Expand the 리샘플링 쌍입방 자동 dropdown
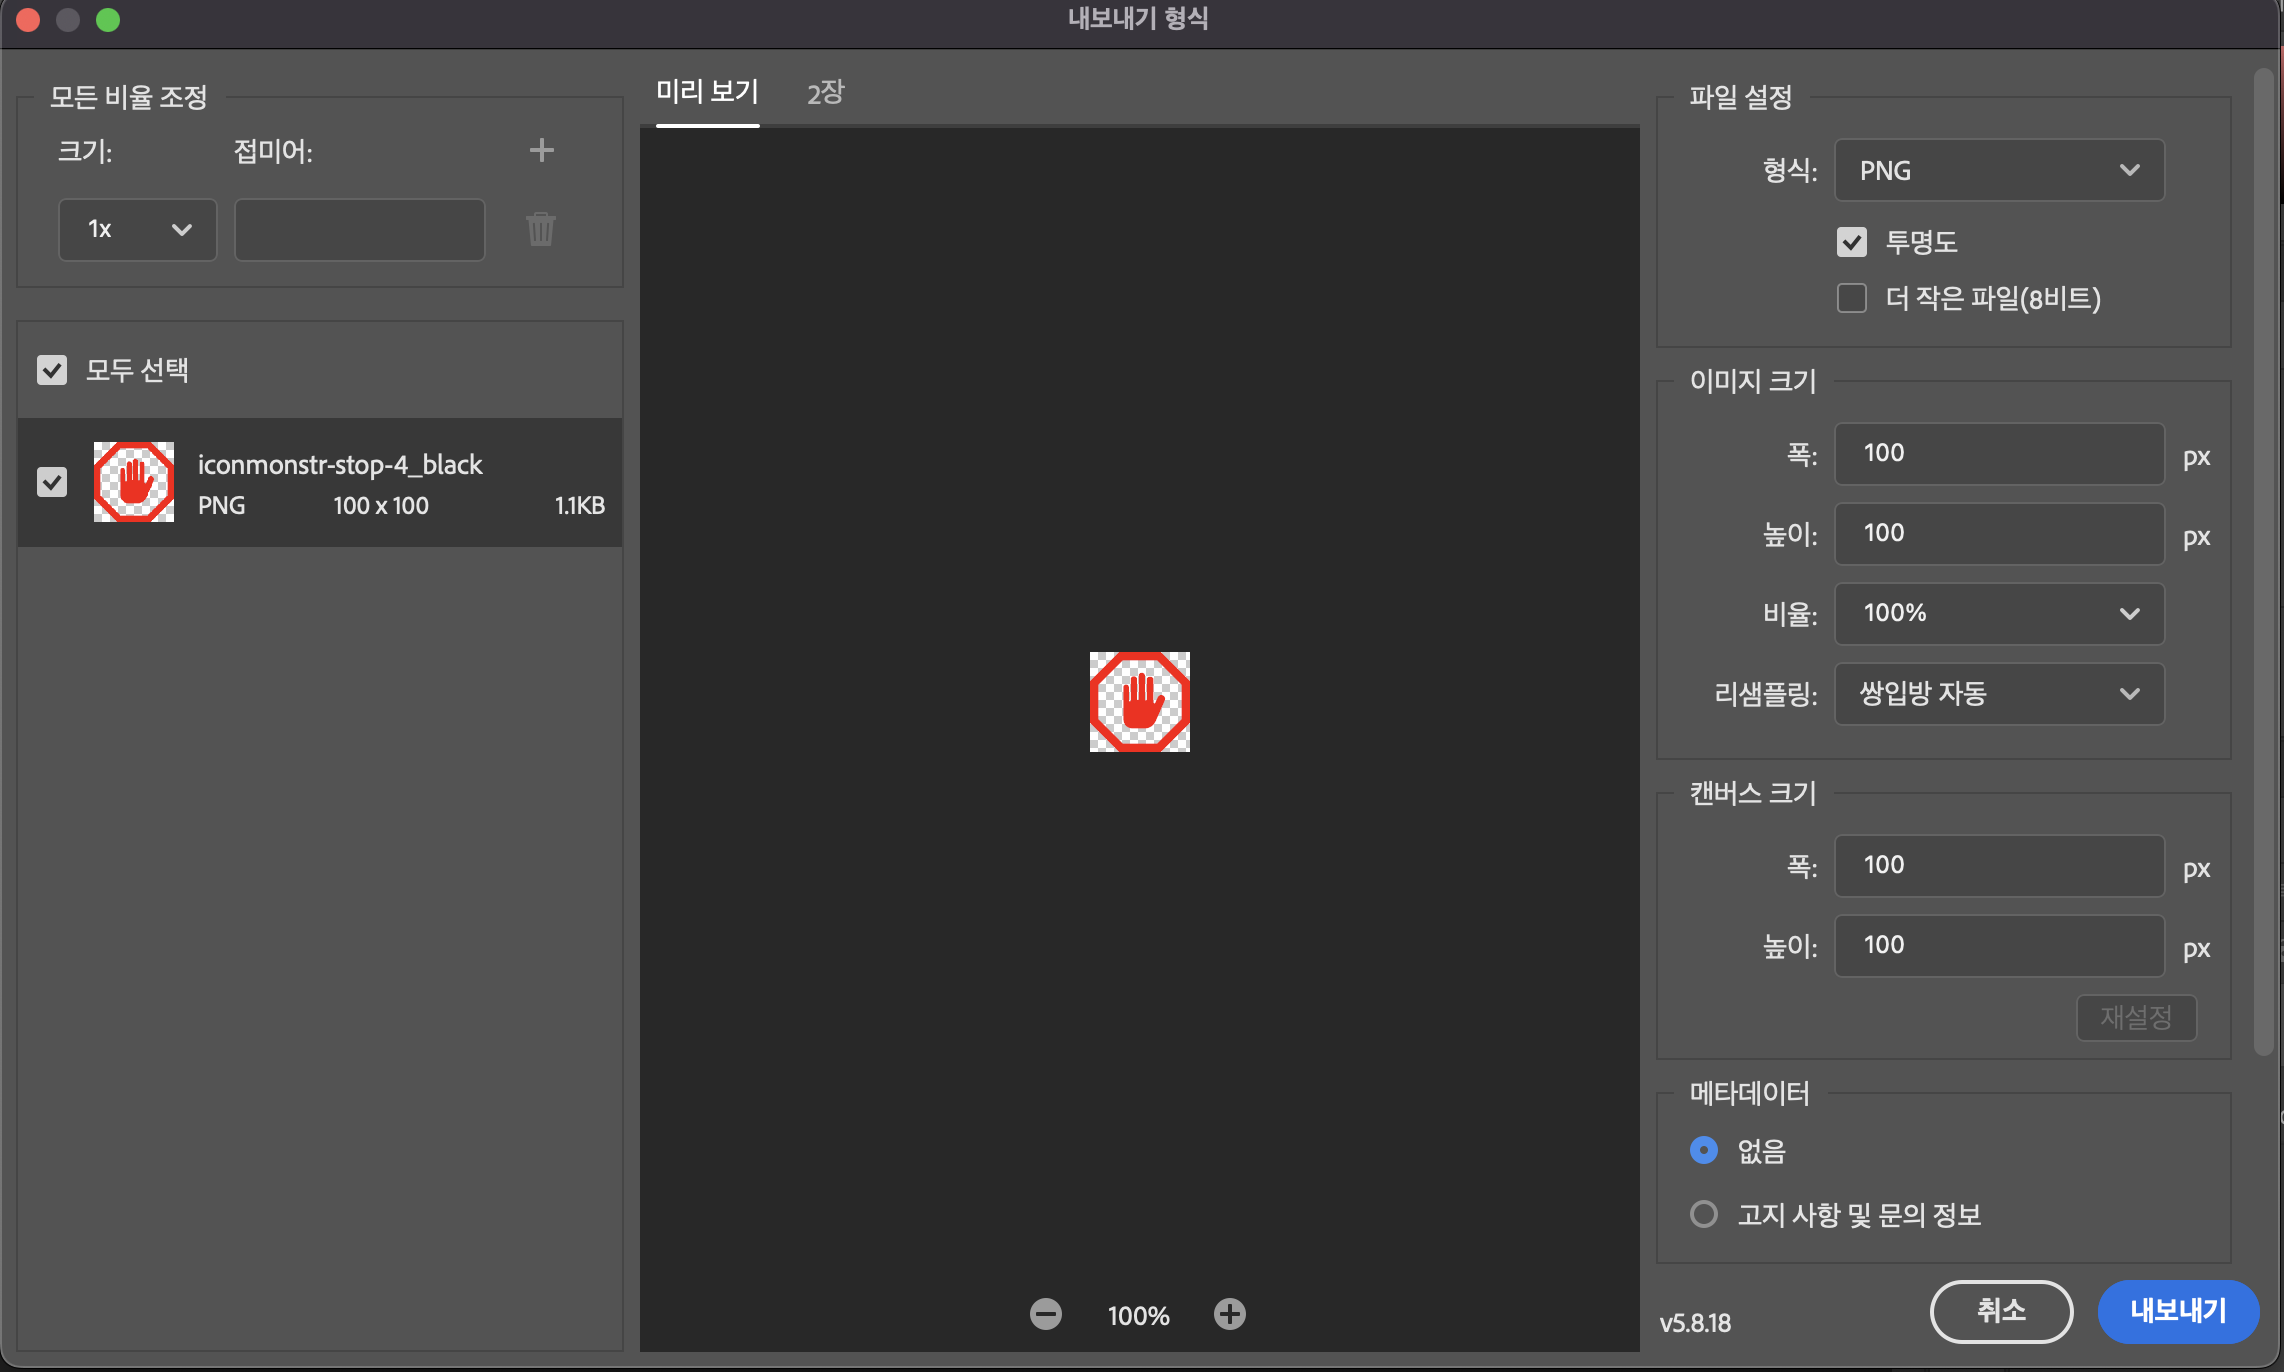 pos(1999,693)
